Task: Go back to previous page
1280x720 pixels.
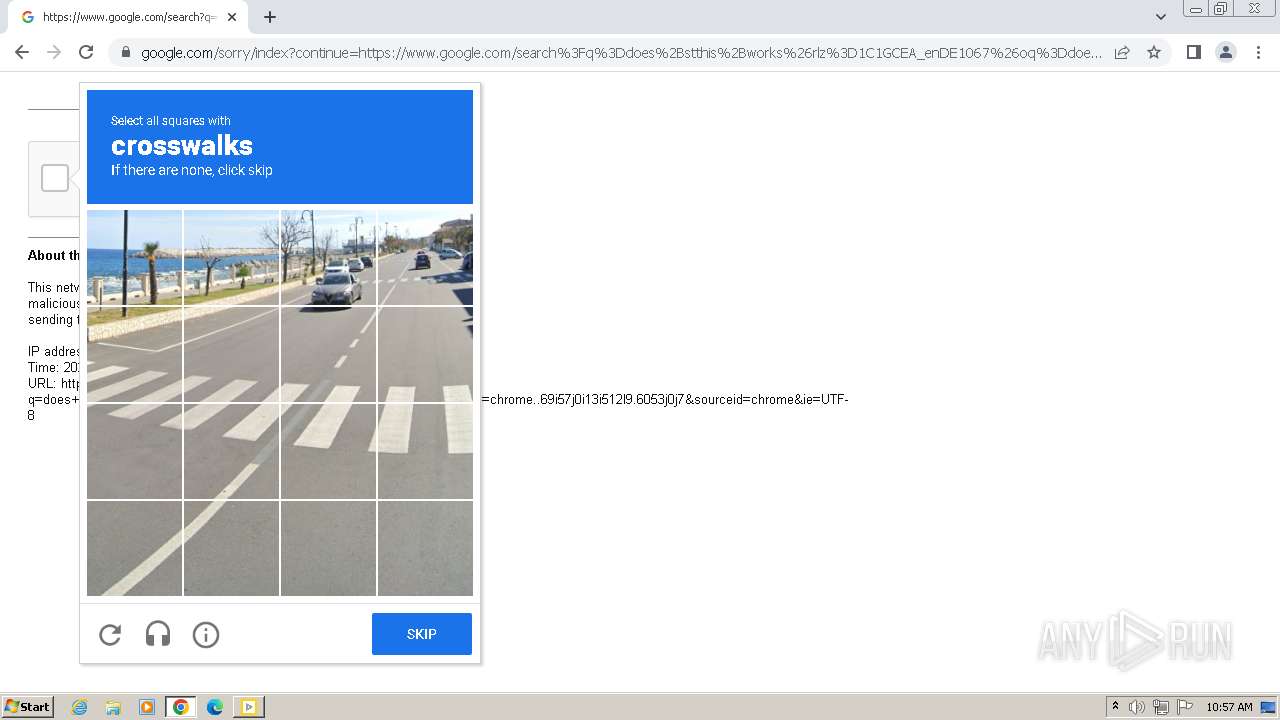Action: point(22,52)
